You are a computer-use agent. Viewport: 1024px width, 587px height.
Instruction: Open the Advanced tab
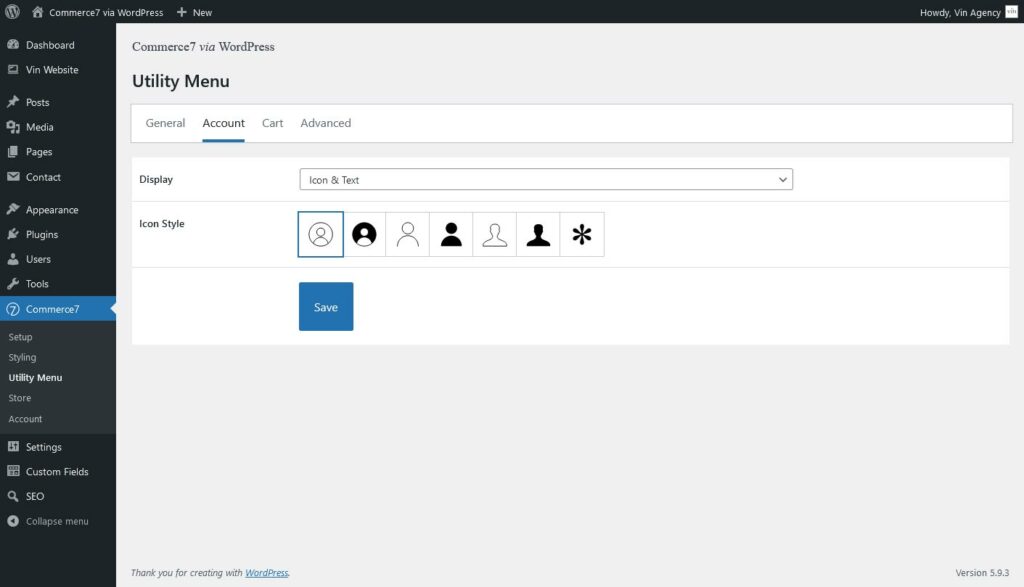pyautogui.click(x=325, y=123)
